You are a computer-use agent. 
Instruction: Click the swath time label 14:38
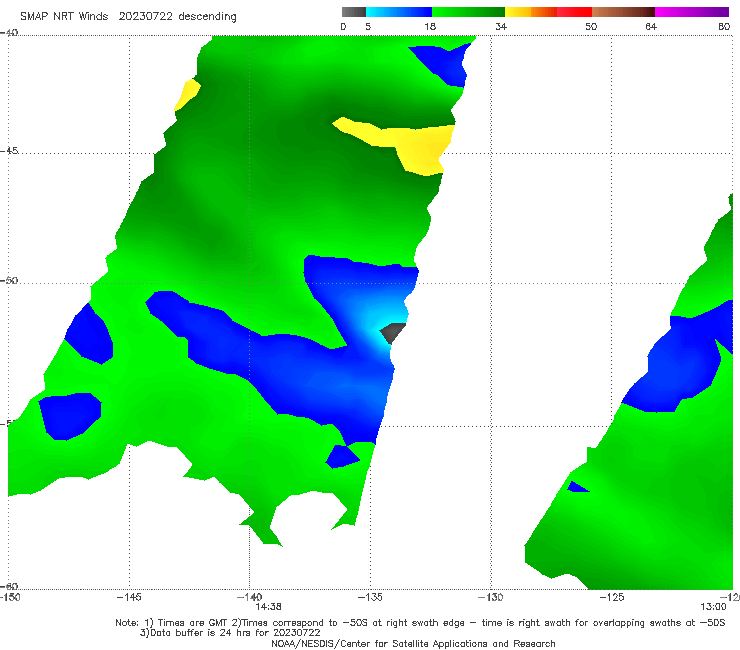tap(269, 607)
